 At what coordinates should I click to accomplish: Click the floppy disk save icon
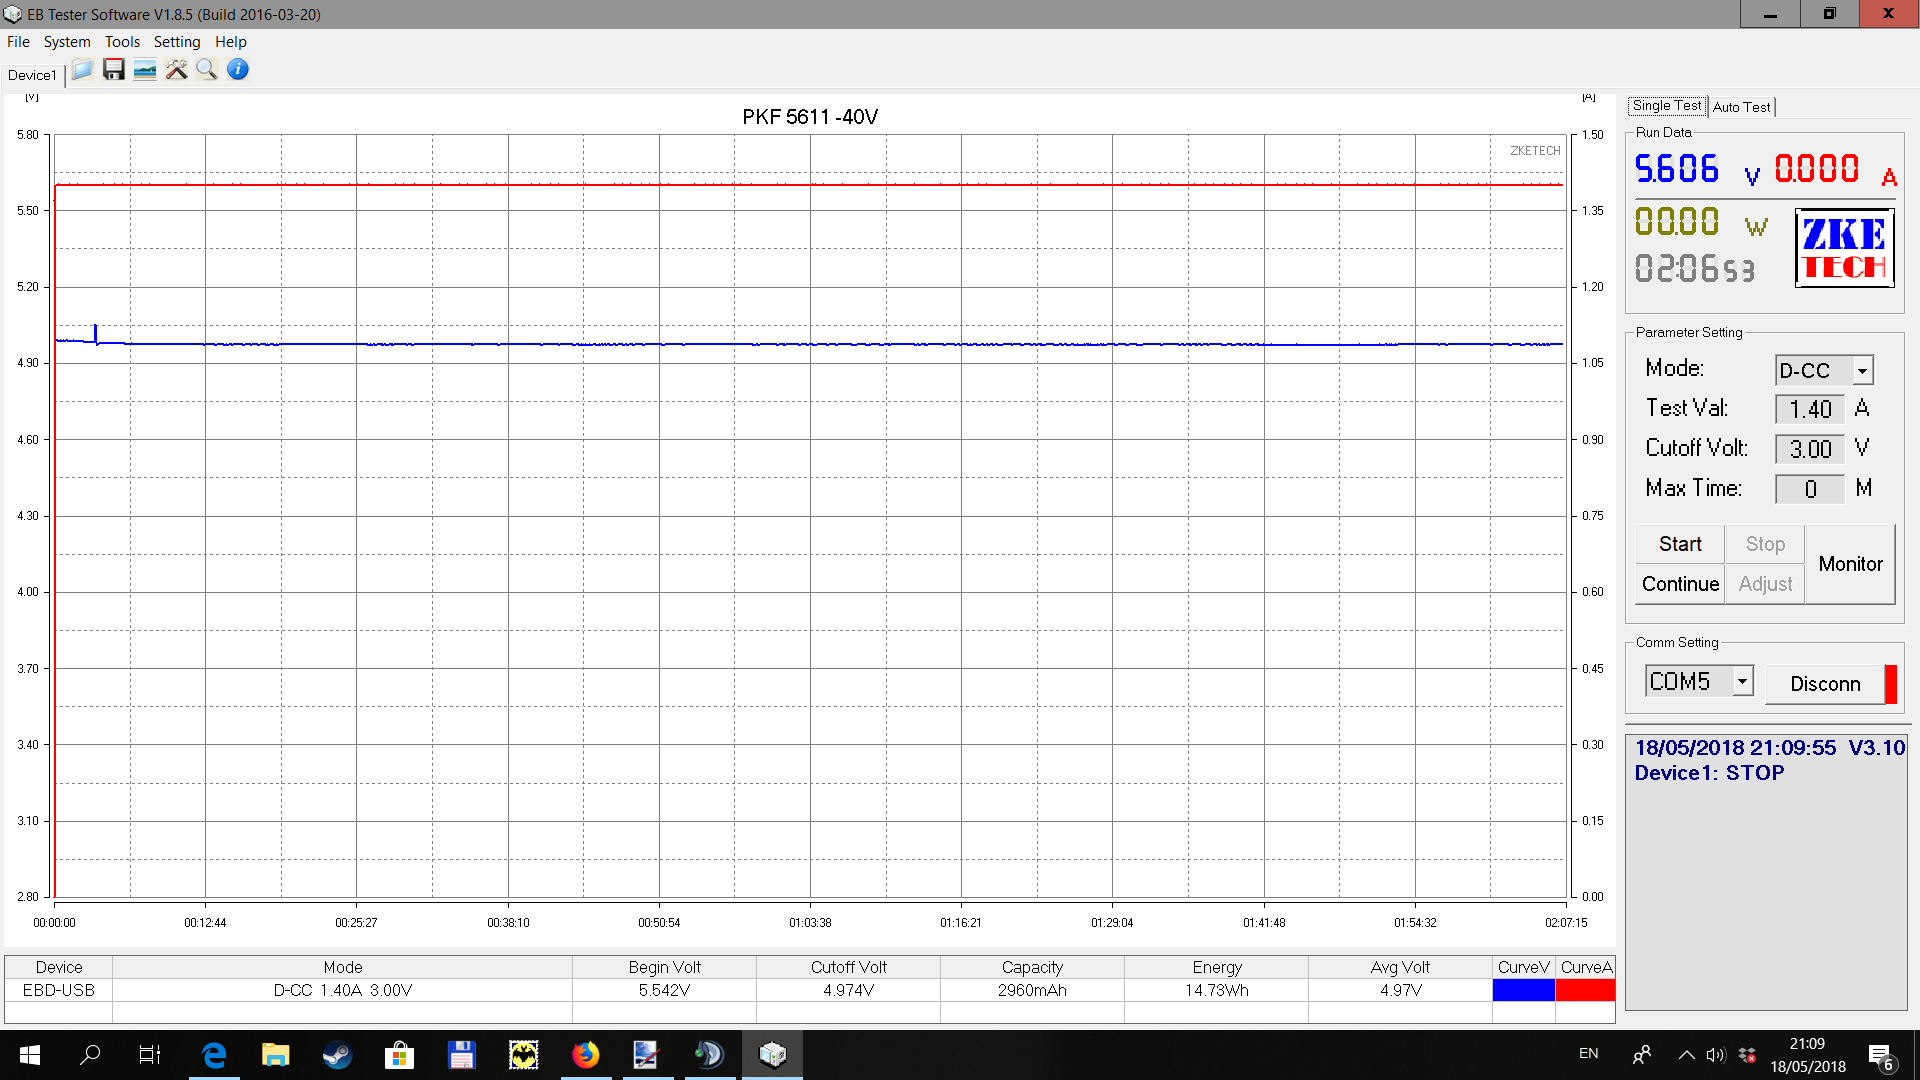114,69
